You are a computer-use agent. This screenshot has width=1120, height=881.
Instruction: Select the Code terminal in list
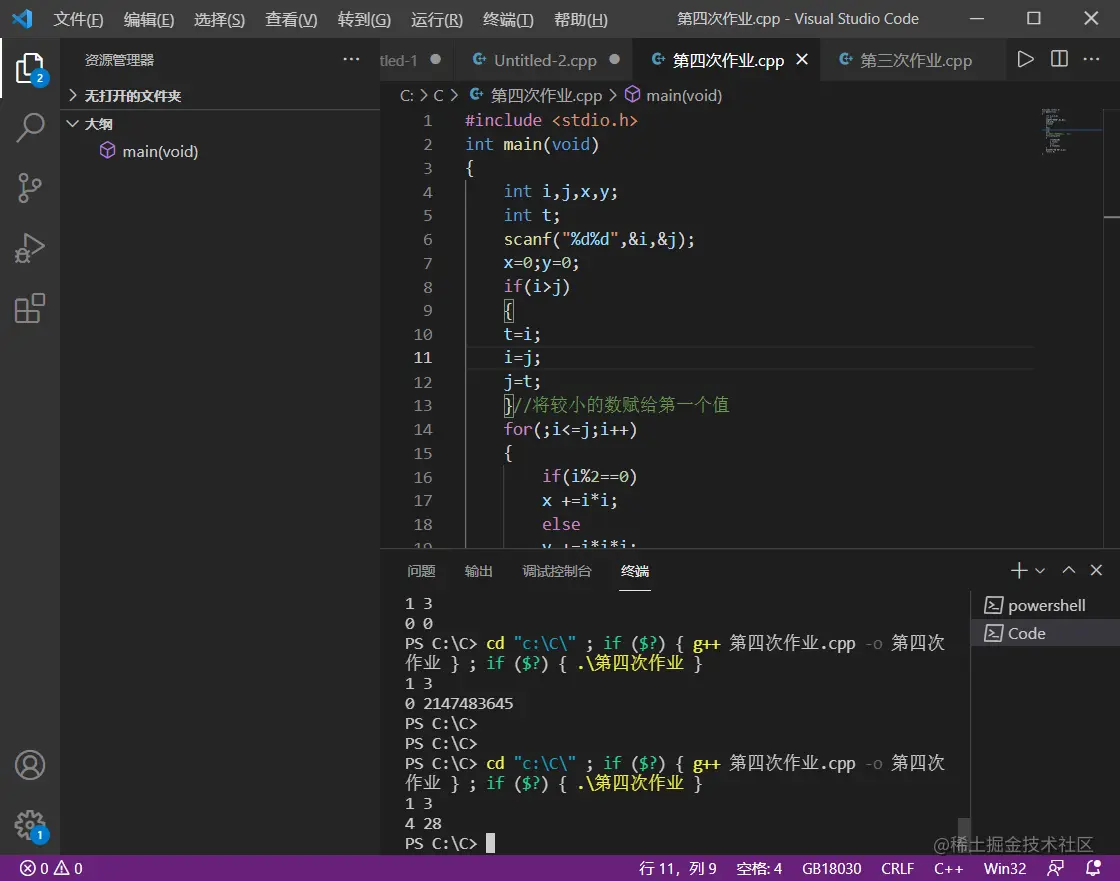[1026, 633]
